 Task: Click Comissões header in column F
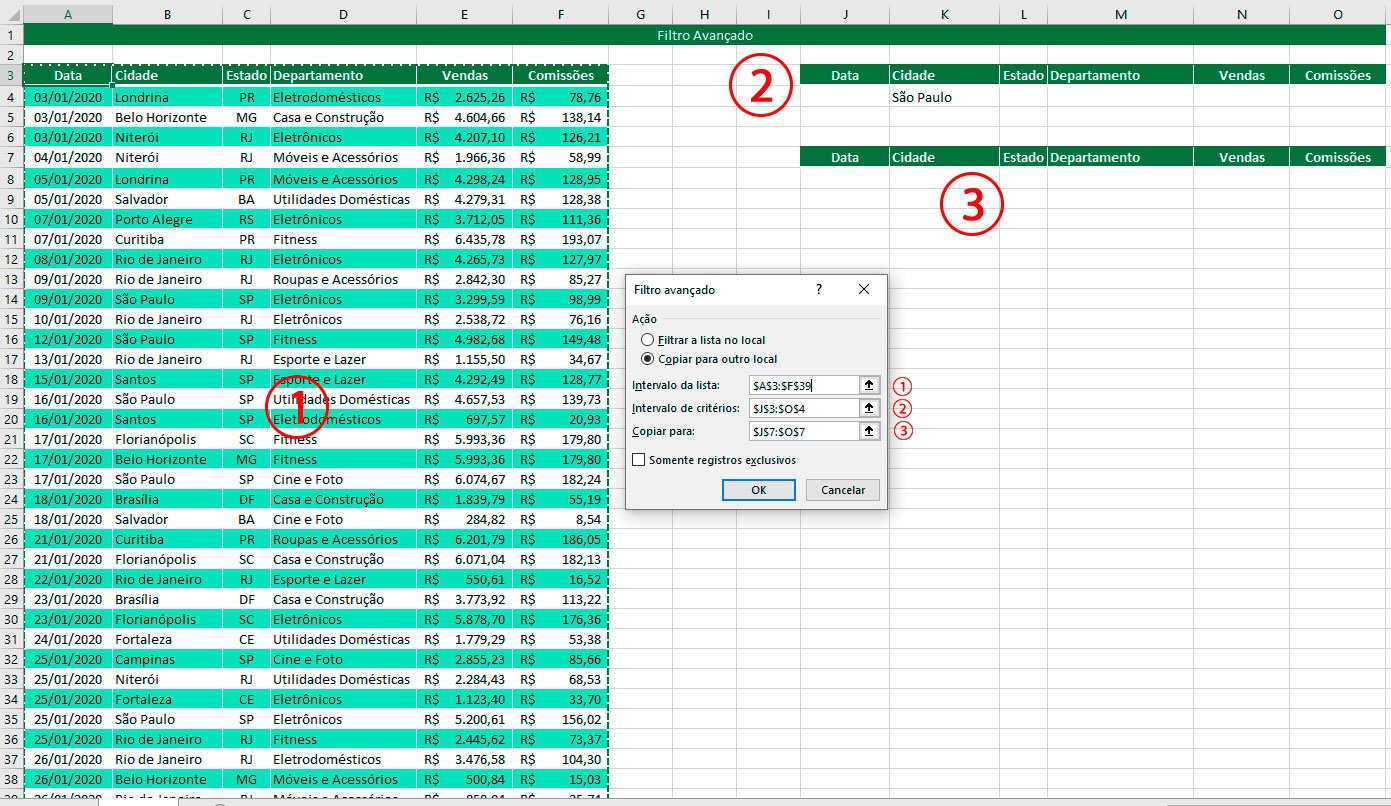(560, 75)
